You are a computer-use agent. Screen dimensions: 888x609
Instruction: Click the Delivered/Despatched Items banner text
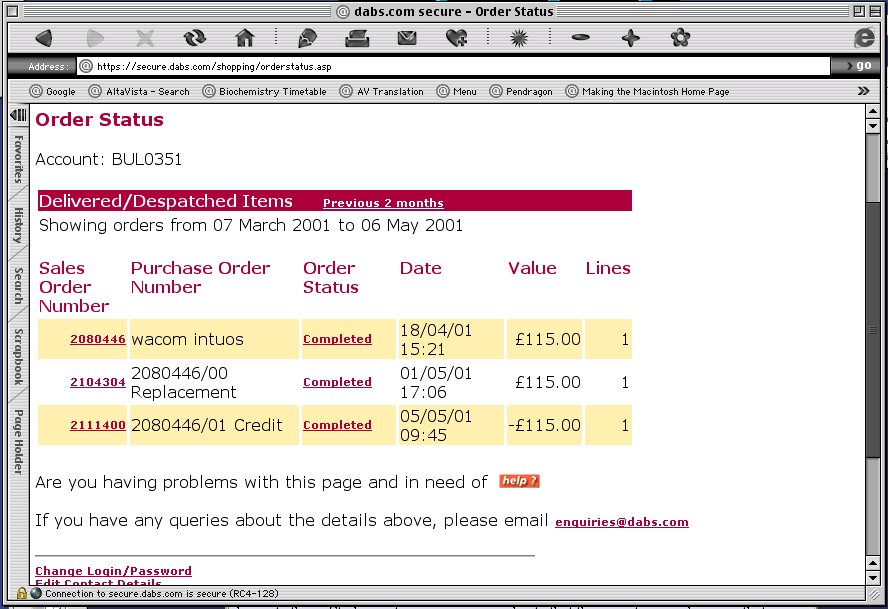[x=165, y=201]
